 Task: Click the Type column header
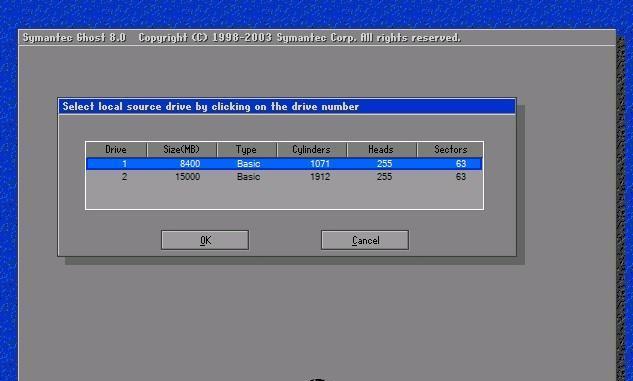[x=247, y=150]
